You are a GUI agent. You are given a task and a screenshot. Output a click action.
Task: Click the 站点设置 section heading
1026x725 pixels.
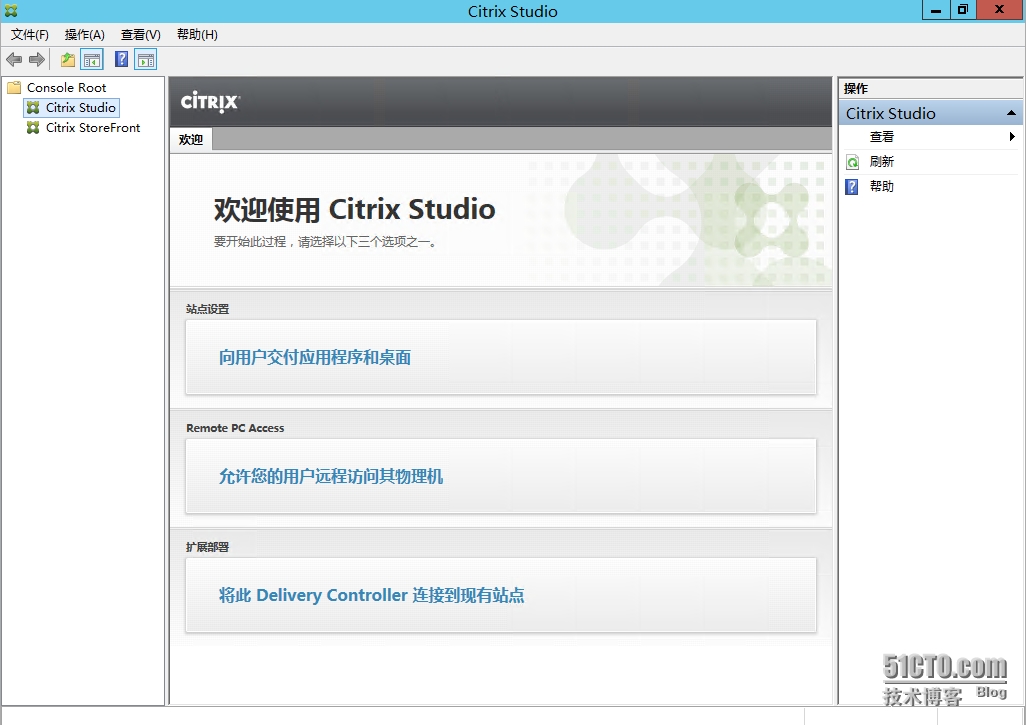tap(207, 309)
